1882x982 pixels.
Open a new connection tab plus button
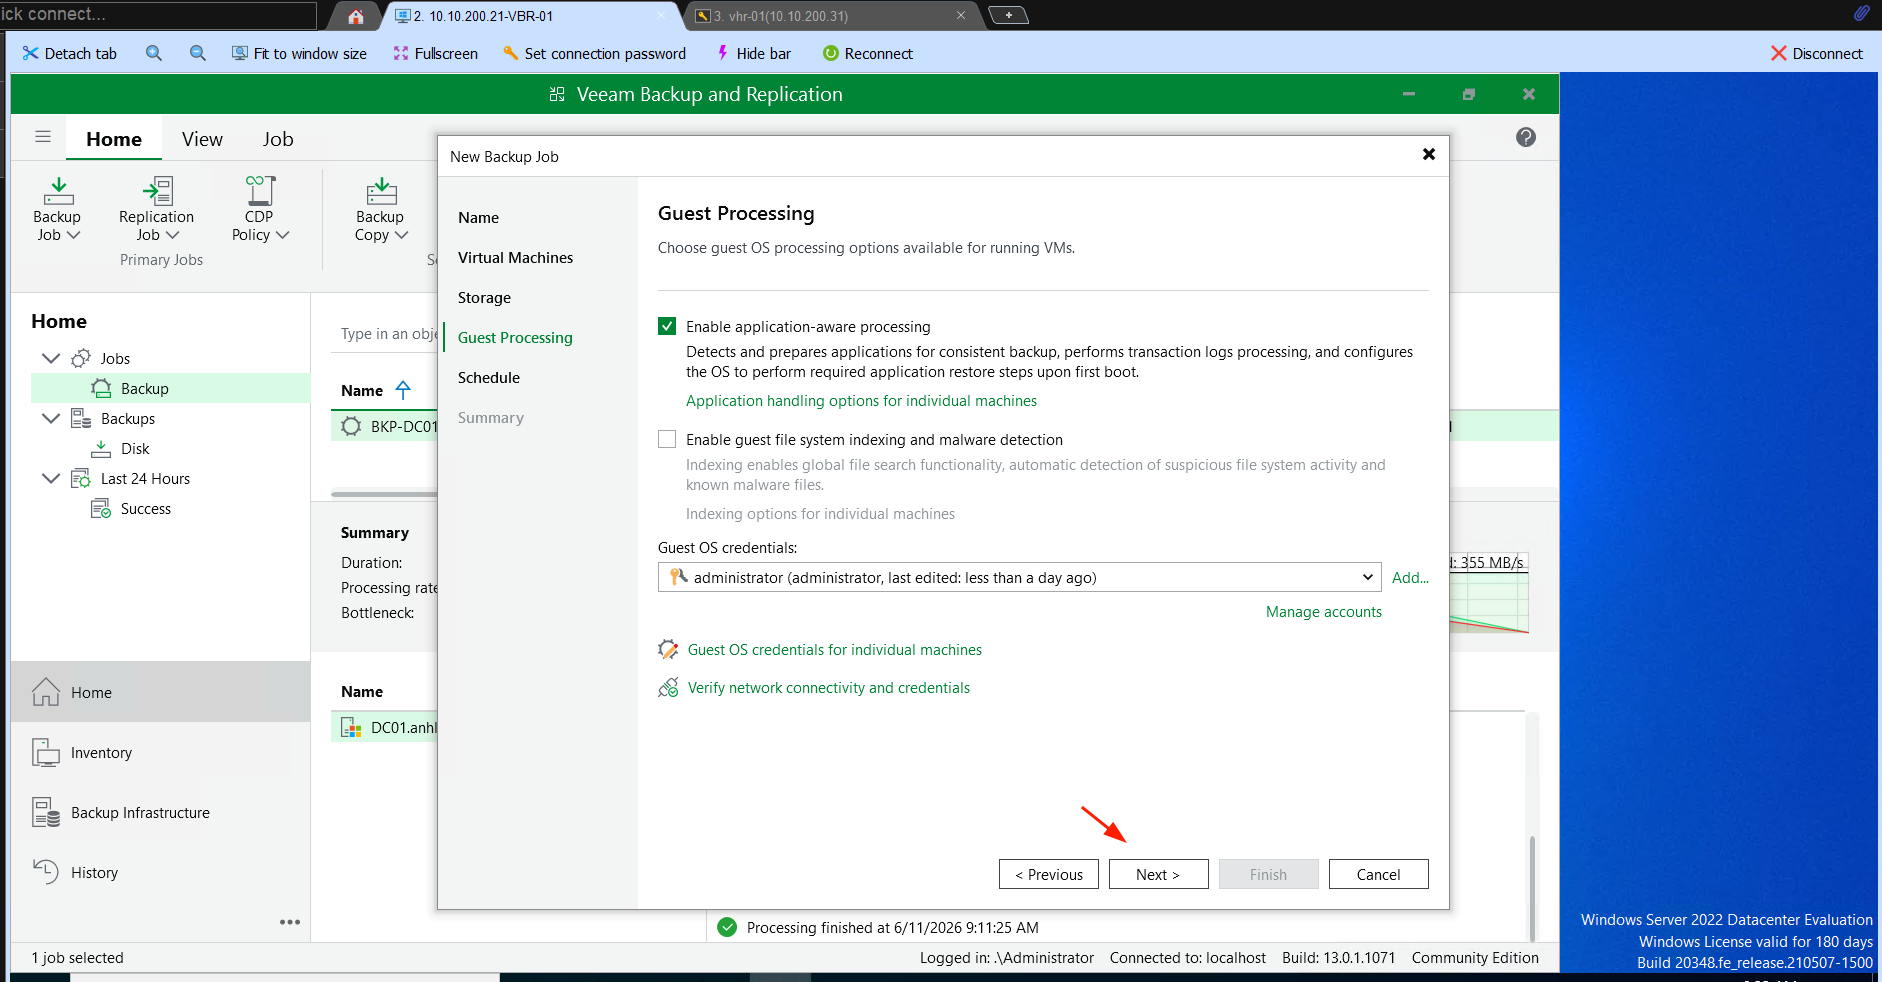[x=1008, y=15]
